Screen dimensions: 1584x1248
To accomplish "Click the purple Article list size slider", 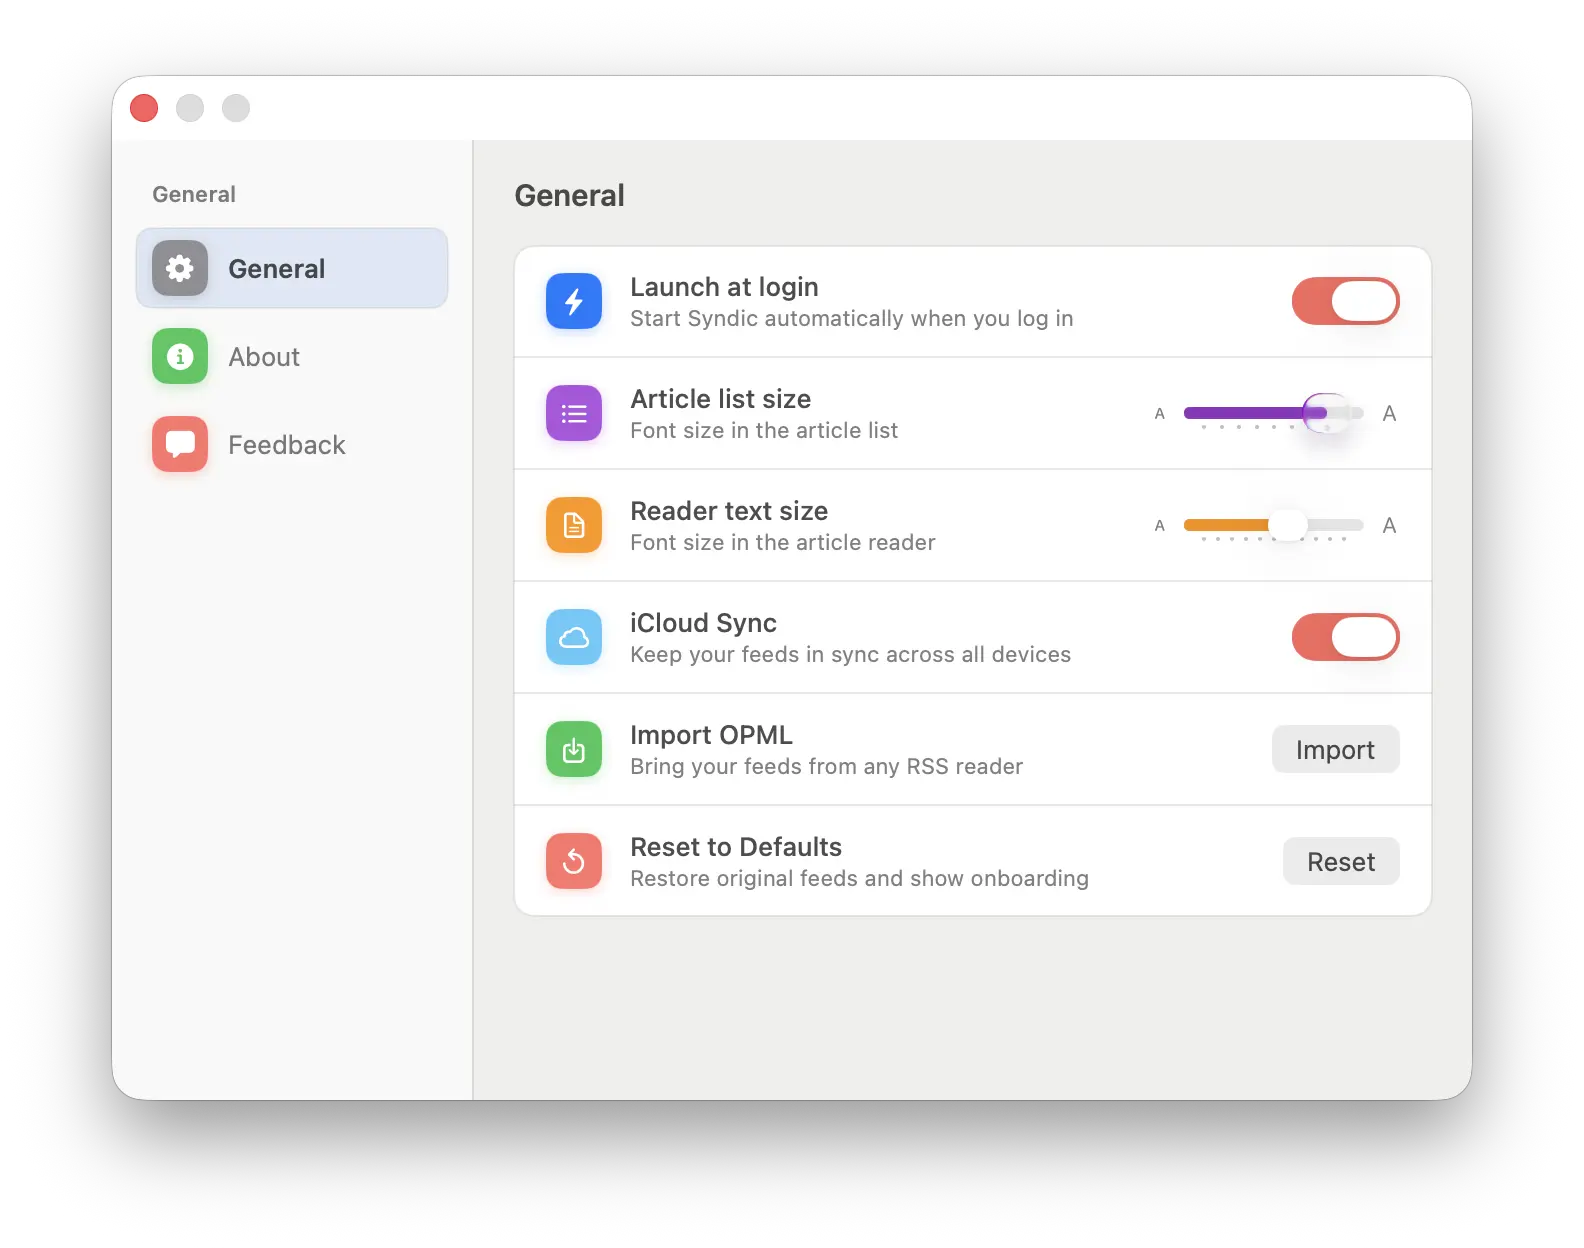I will coord(1273,413).
